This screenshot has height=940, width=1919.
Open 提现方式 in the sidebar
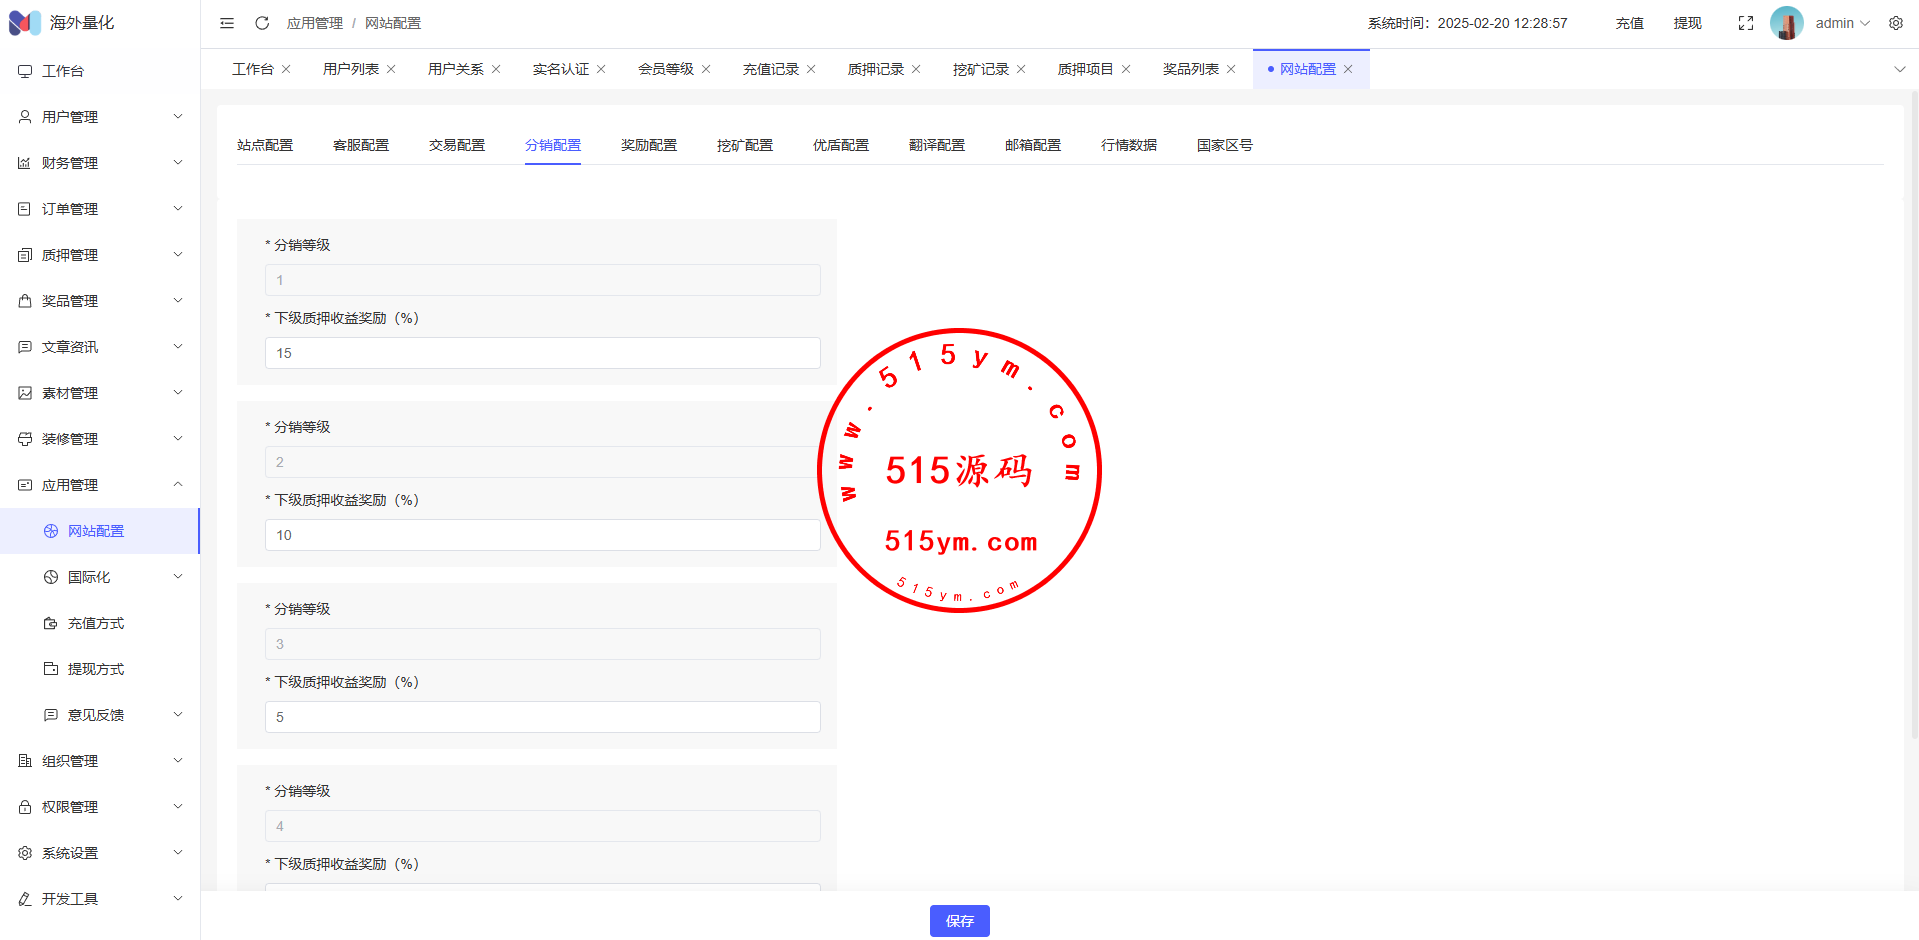[x=96, y=669]
